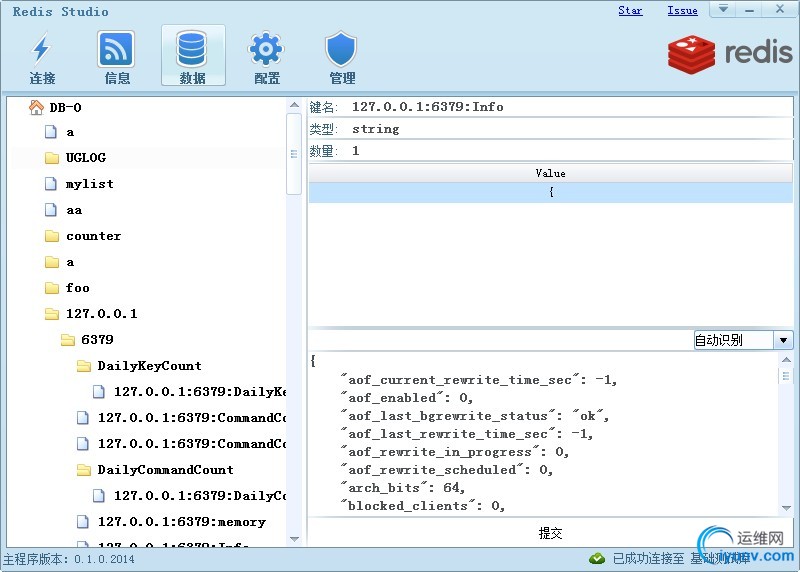Click the value editor scrollbar down arrow
The height and width of the screenshot is (572, 800).
pyautogui.click(x=786, y=508)
